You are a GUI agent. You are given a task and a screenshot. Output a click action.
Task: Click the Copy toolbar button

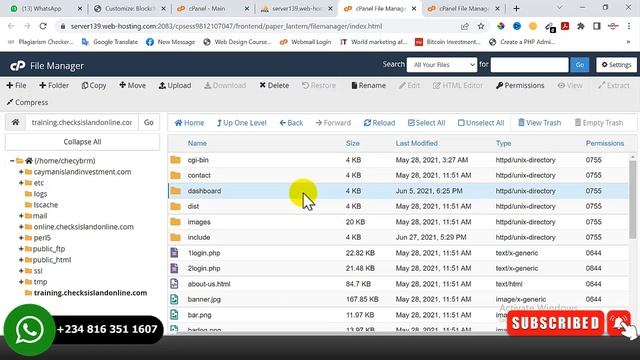(94, 85)
